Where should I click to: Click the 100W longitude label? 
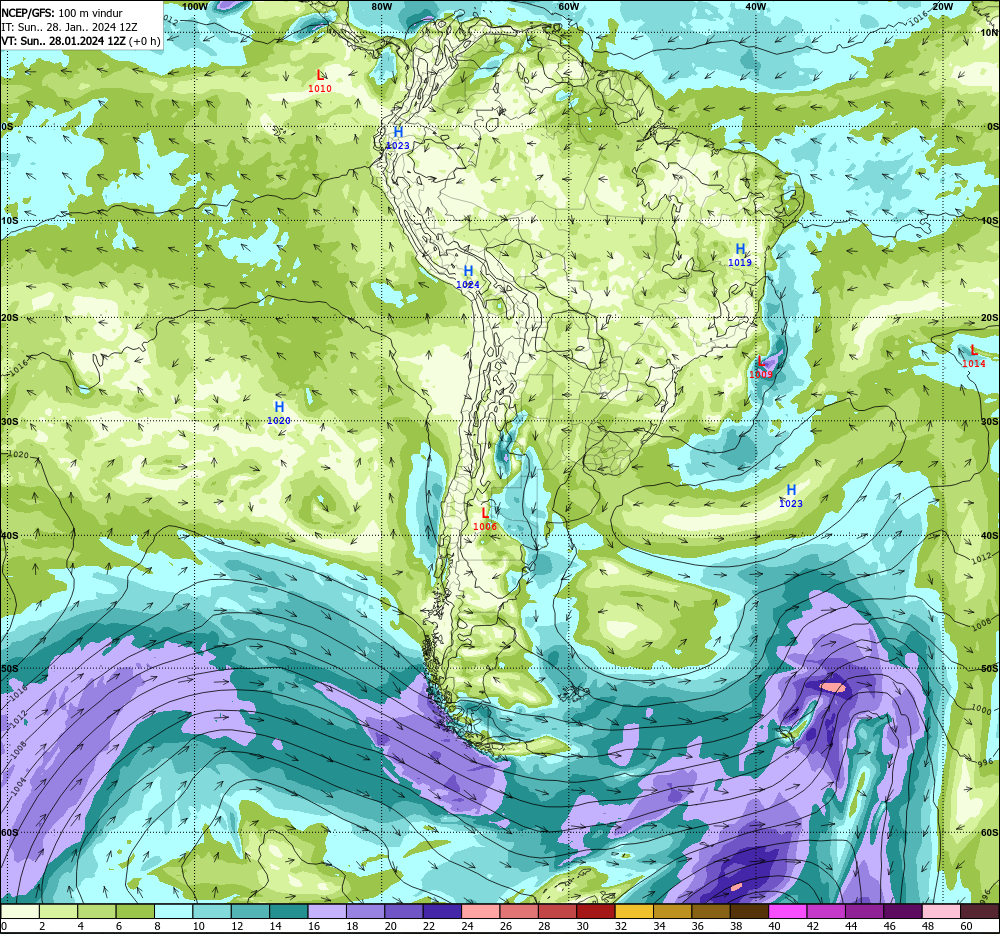[195, 6]
